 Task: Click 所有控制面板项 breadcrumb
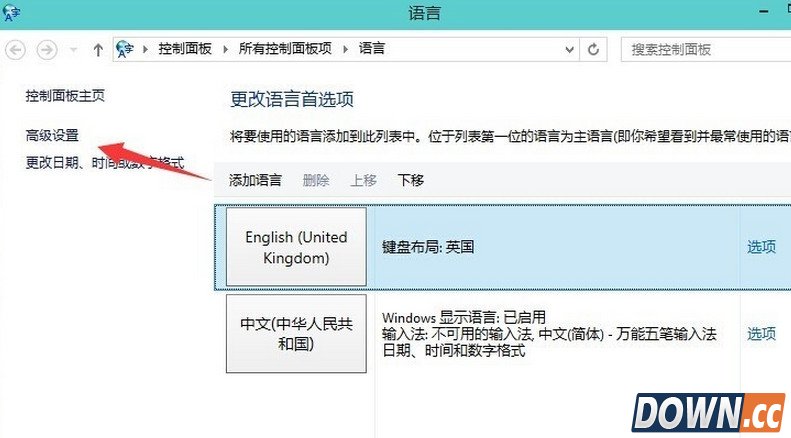tap(286, 48)
